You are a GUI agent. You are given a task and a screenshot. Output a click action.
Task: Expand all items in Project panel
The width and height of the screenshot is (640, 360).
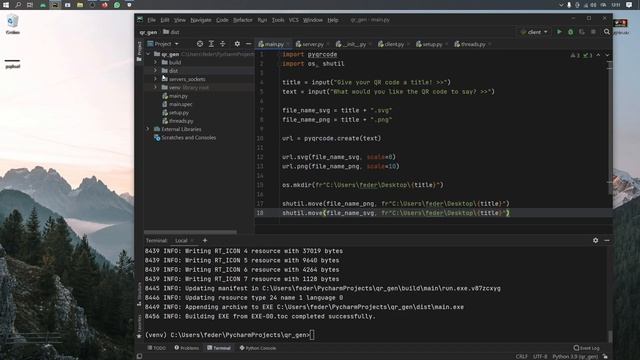[x=211, y=44]
